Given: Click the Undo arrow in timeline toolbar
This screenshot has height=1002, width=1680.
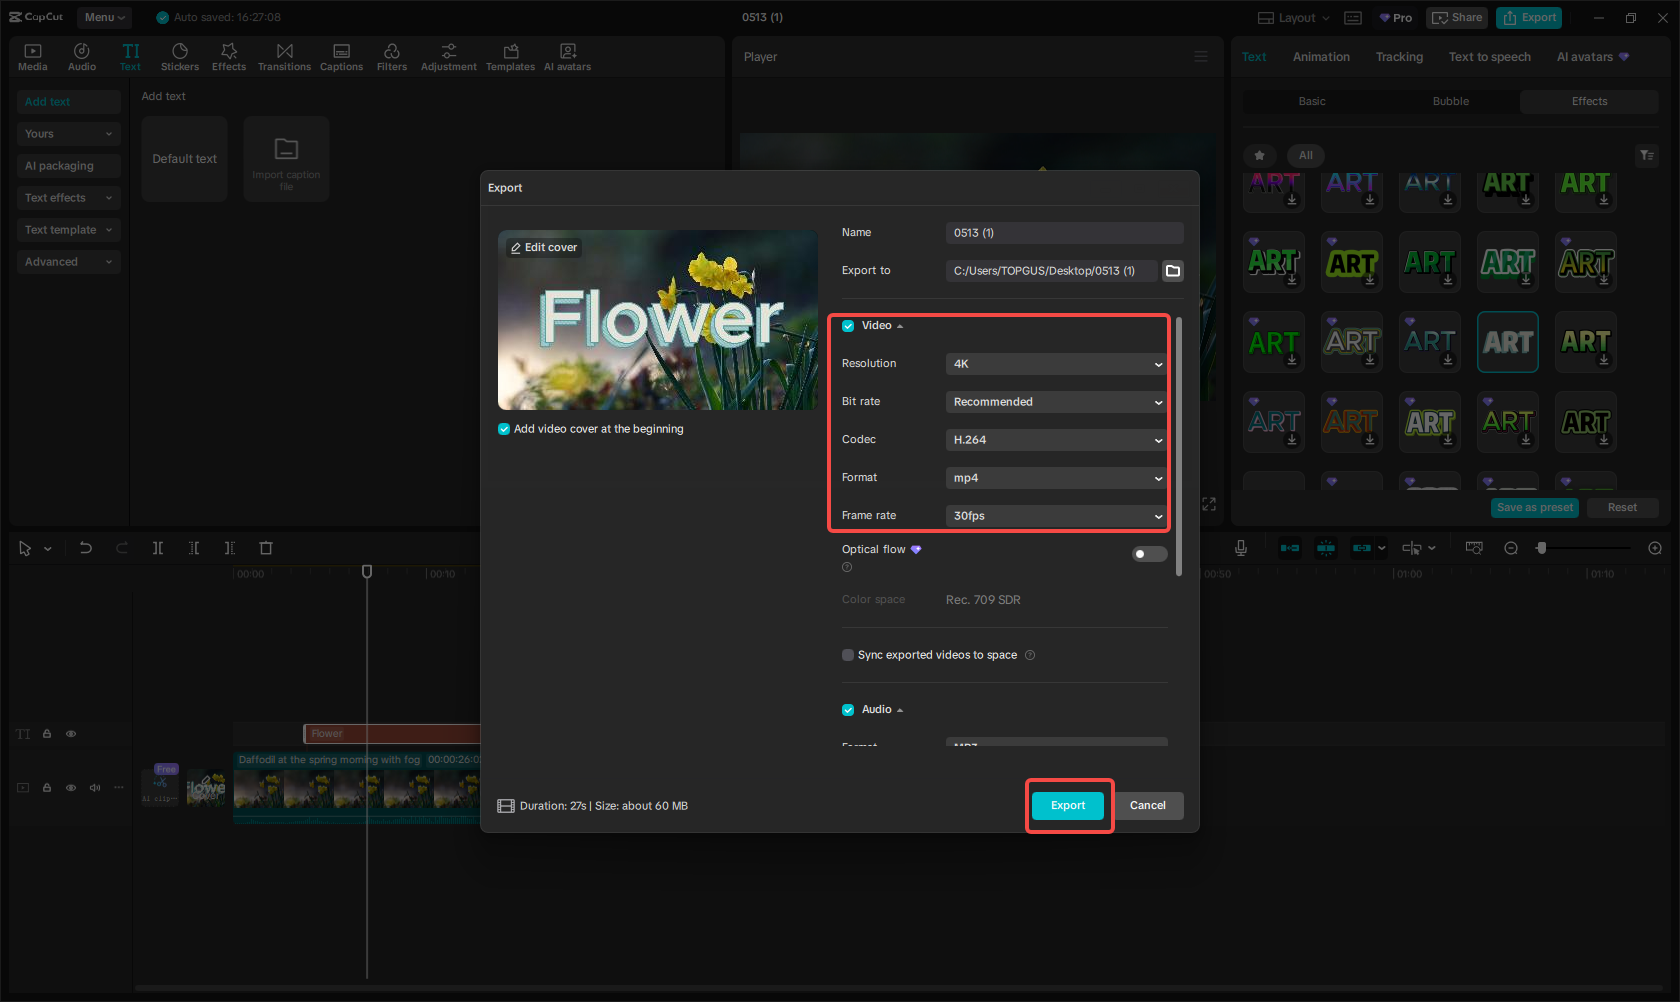Looking at the screenshot, I should (x=86, y=548).
